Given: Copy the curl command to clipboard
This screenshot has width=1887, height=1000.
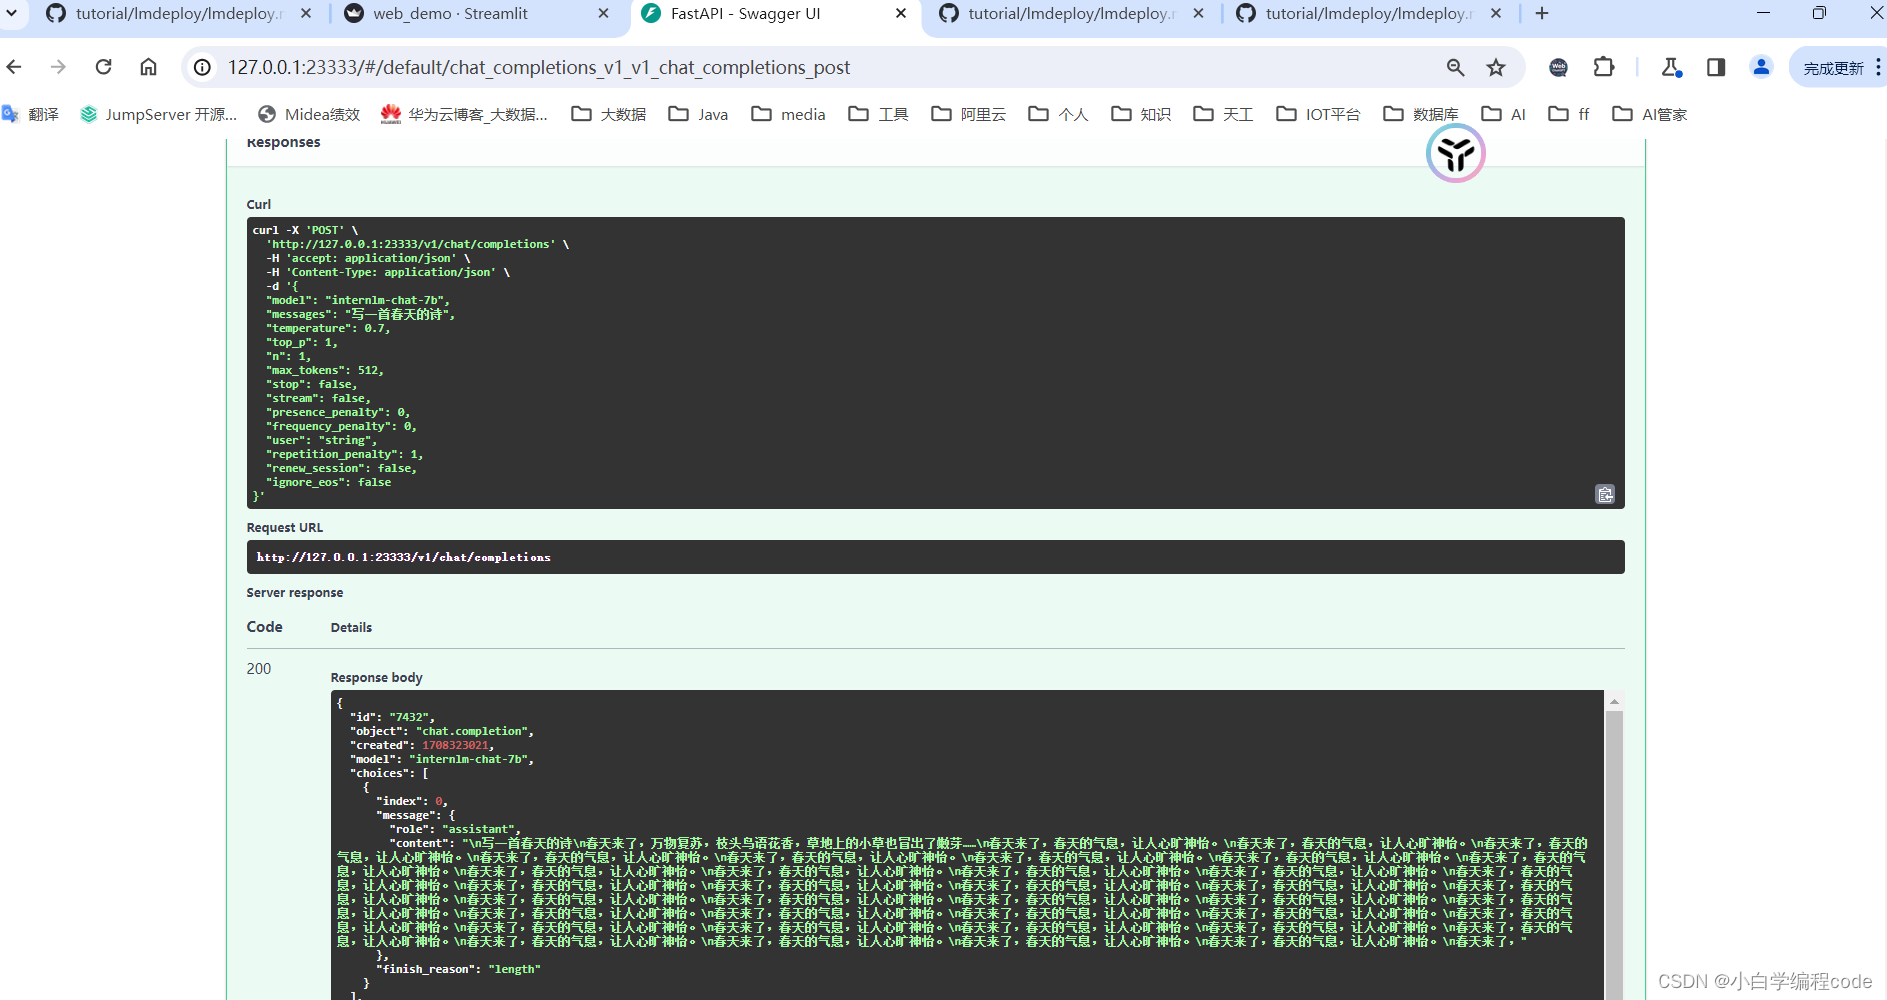Looking at the screenshot, I should (x=1605, y=494).
